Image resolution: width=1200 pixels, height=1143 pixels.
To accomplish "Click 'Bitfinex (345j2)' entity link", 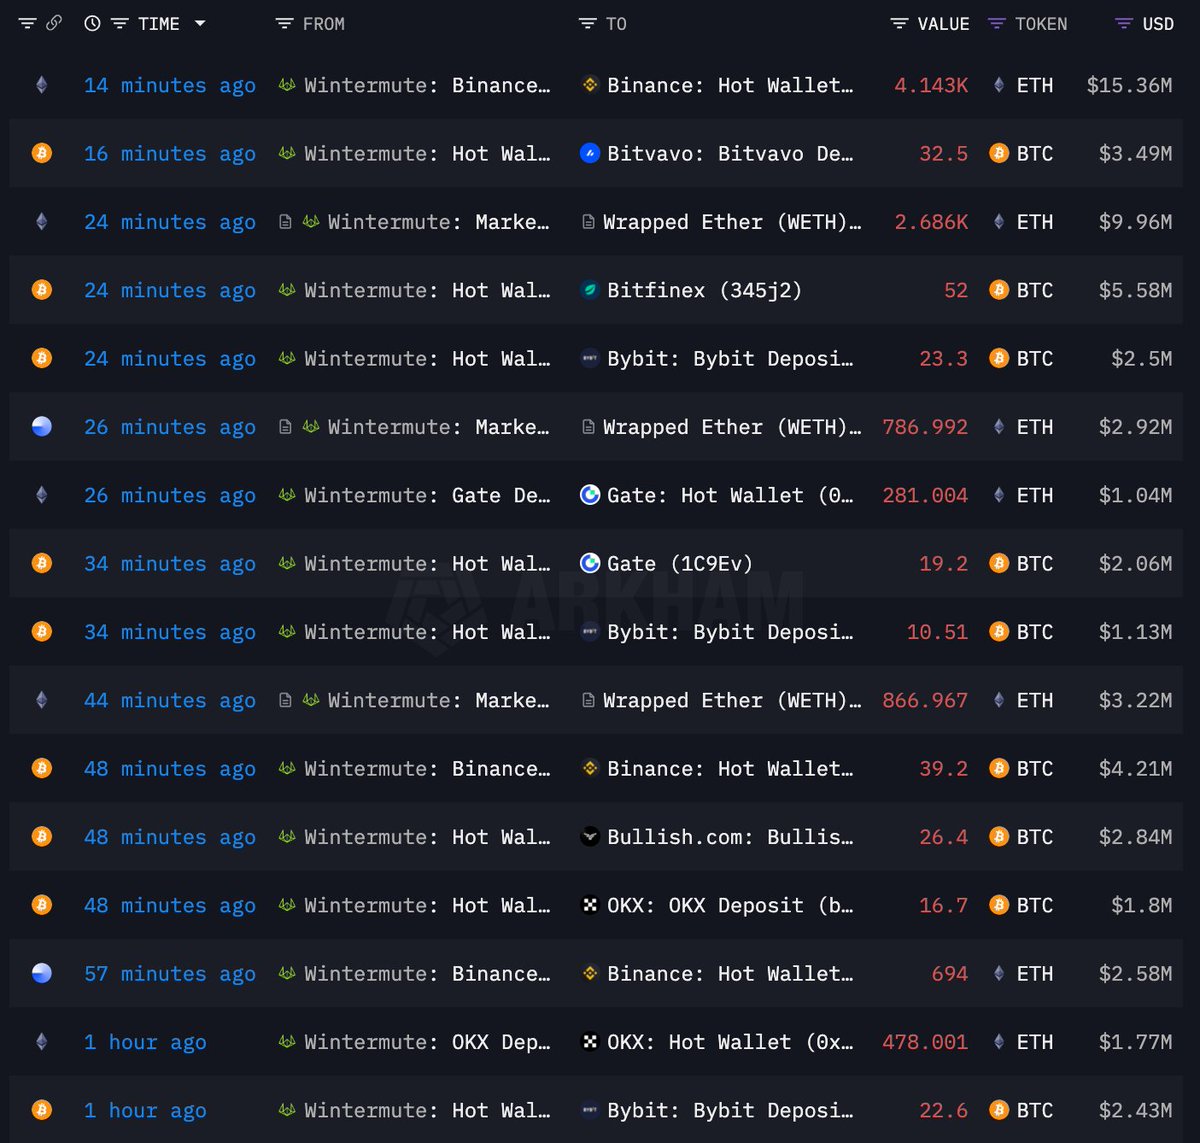I will pos(704,290).
